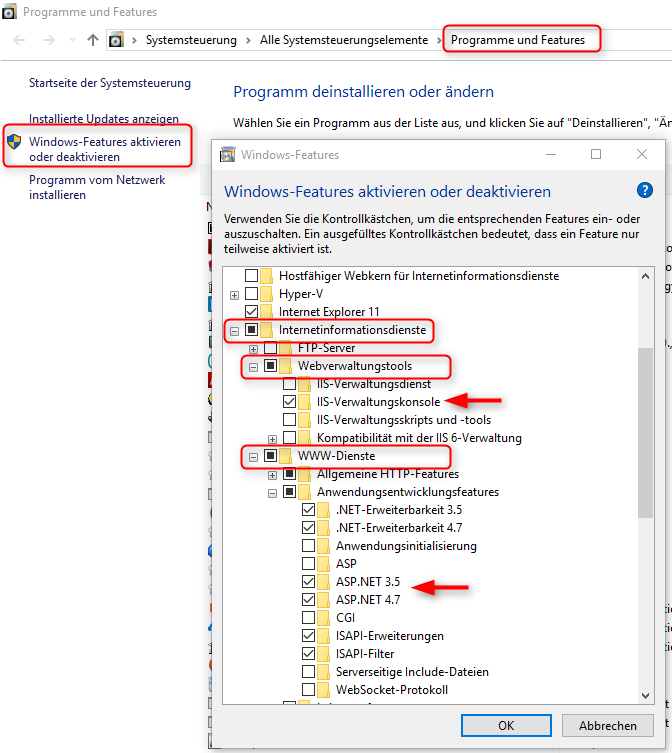Click the scroll up arrow of feature list
Screen dimensions: 672x753
(645, 276)
